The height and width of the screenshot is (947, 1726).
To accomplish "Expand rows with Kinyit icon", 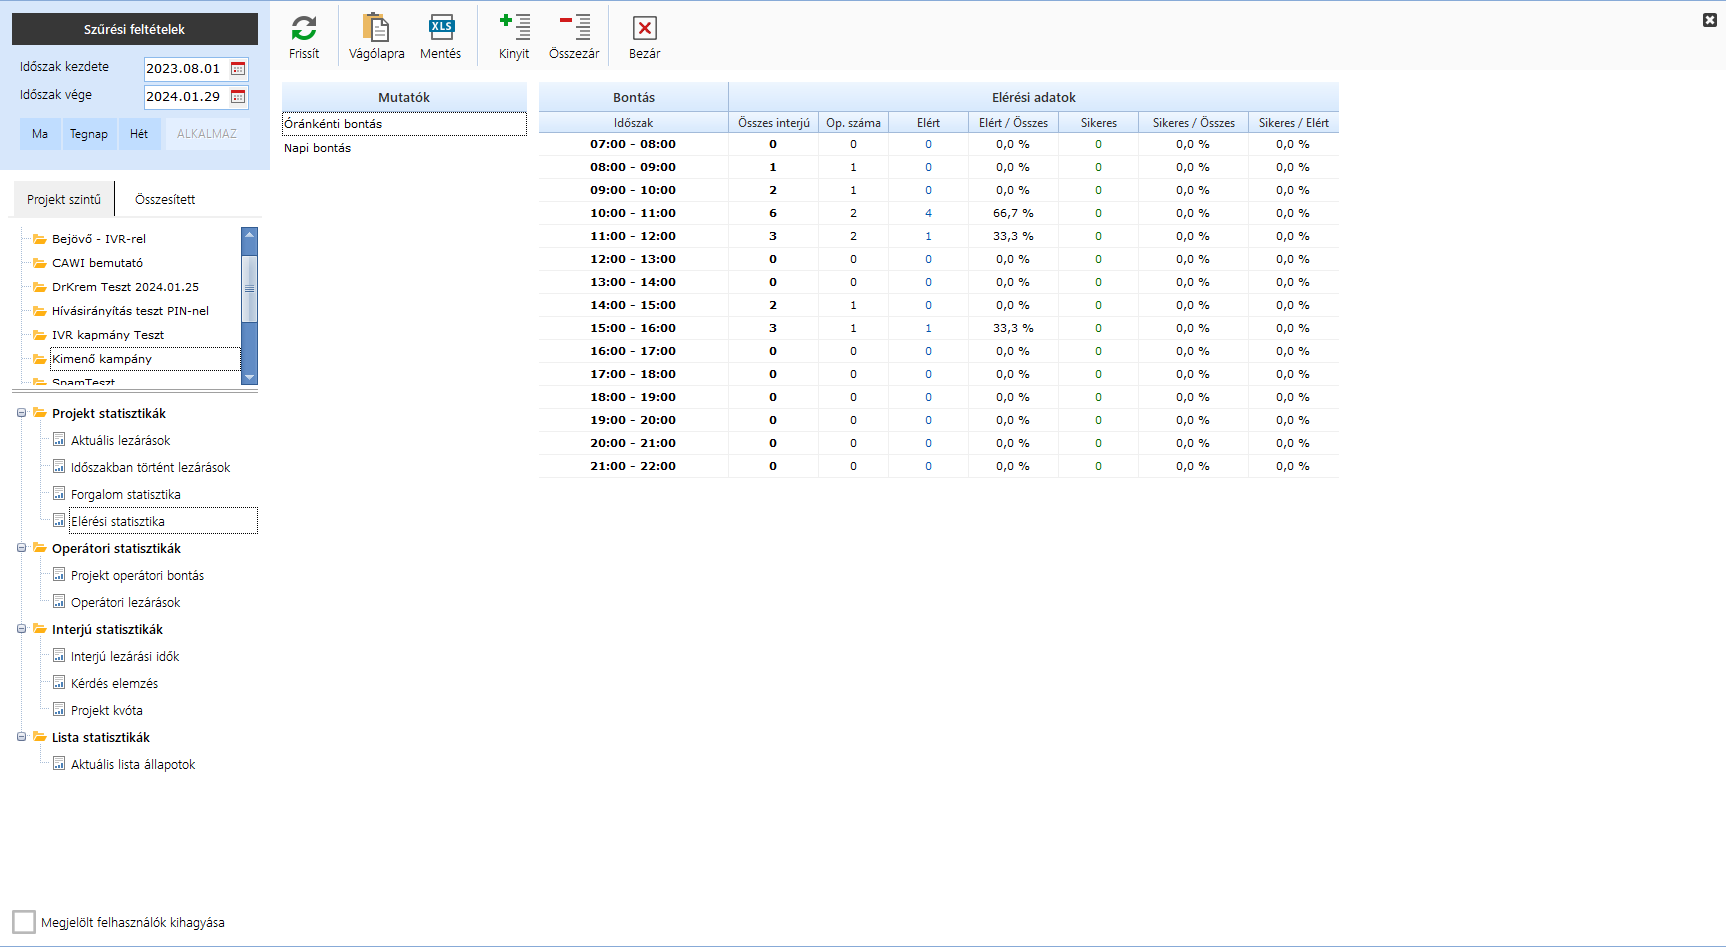I will point(514,28).
